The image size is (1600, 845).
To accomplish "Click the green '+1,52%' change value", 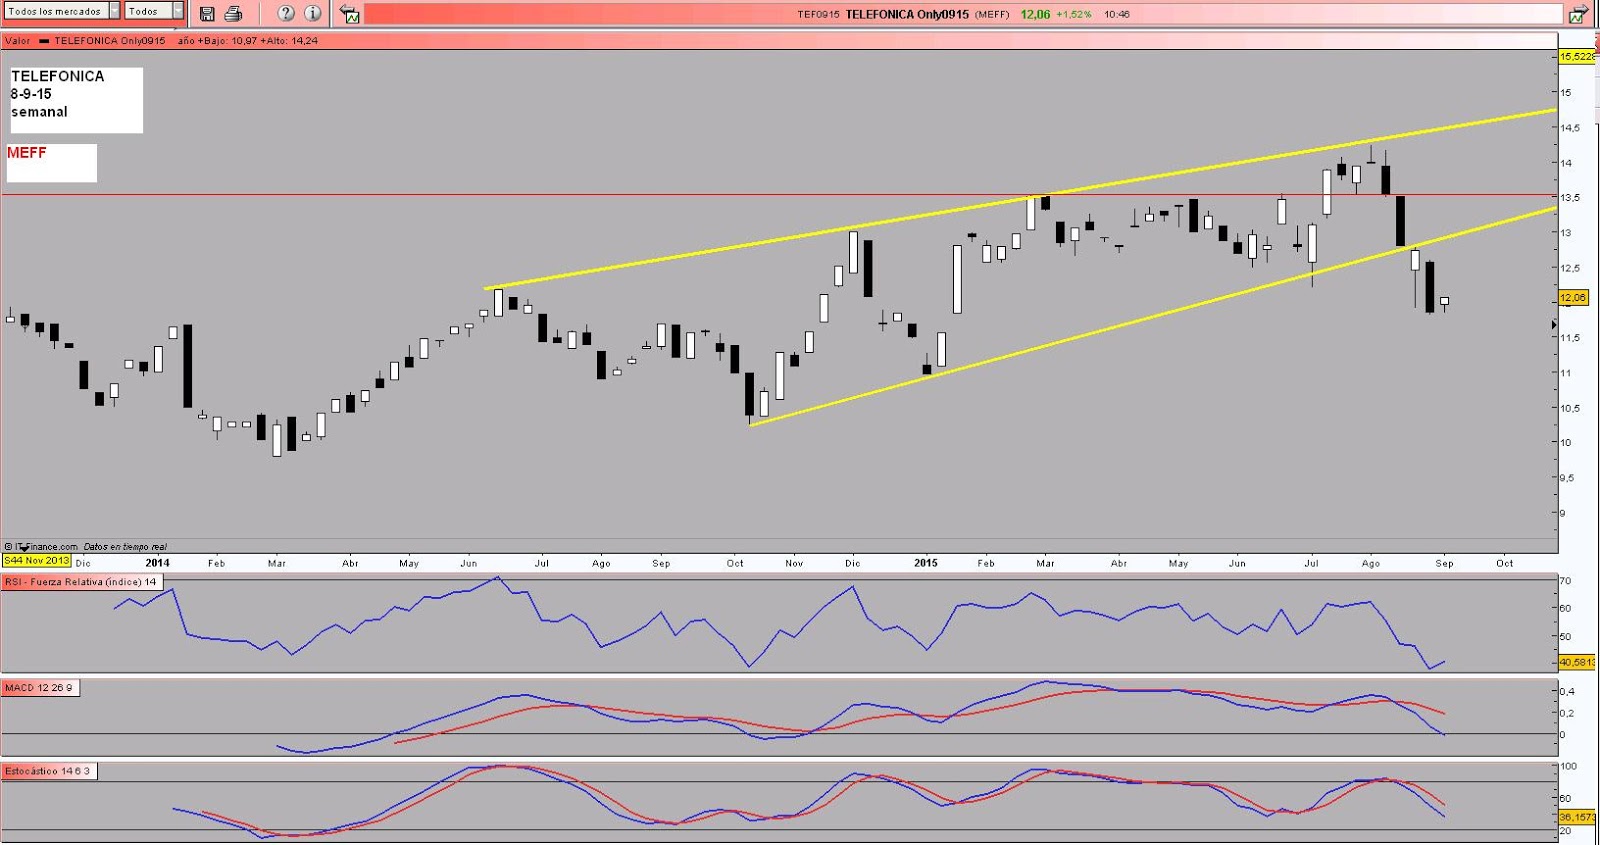I will [x=1074, y=14].
